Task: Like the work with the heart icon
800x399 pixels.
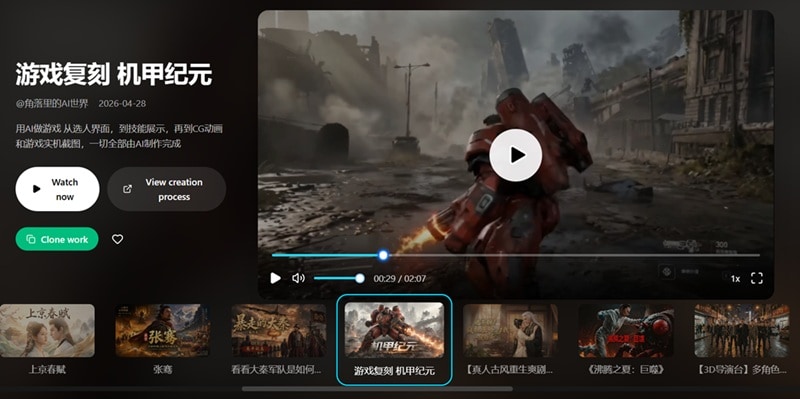Action: [x=117, y=239]
